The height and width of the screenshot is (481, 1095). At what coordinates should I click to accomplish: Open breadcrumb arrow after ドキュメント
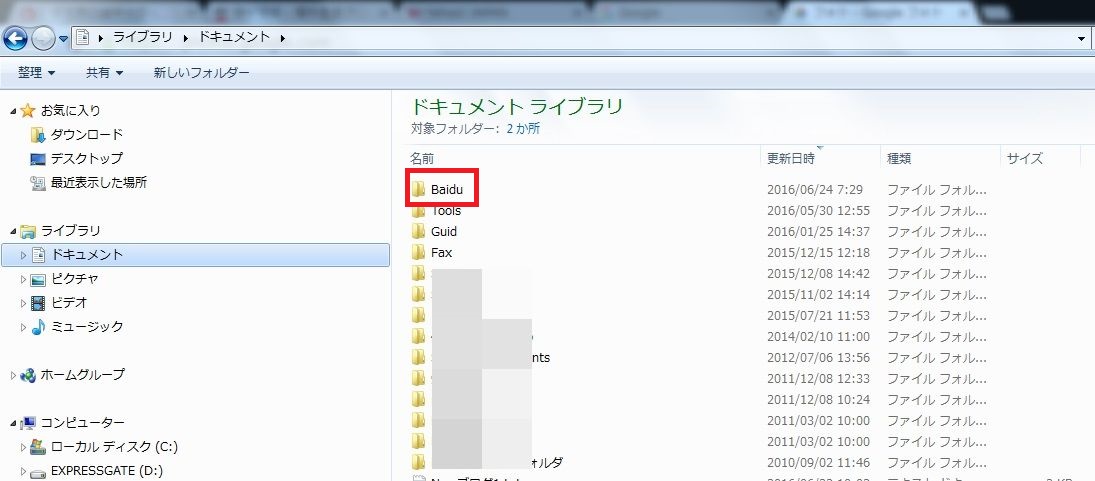pyautogui.click(x=282, y=38)
